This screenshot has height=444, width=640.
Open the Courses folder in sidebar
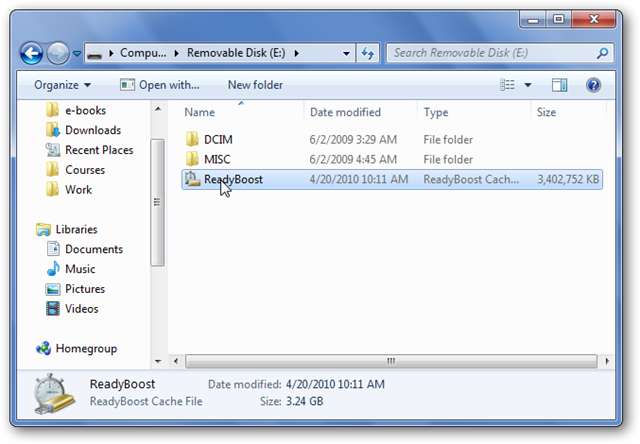coord(85,170)
